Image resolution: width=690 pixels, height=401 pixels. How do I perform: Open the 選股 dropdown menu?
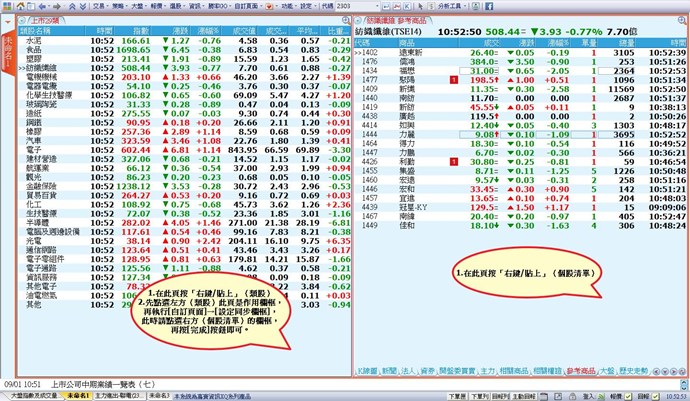click(178, 6)
